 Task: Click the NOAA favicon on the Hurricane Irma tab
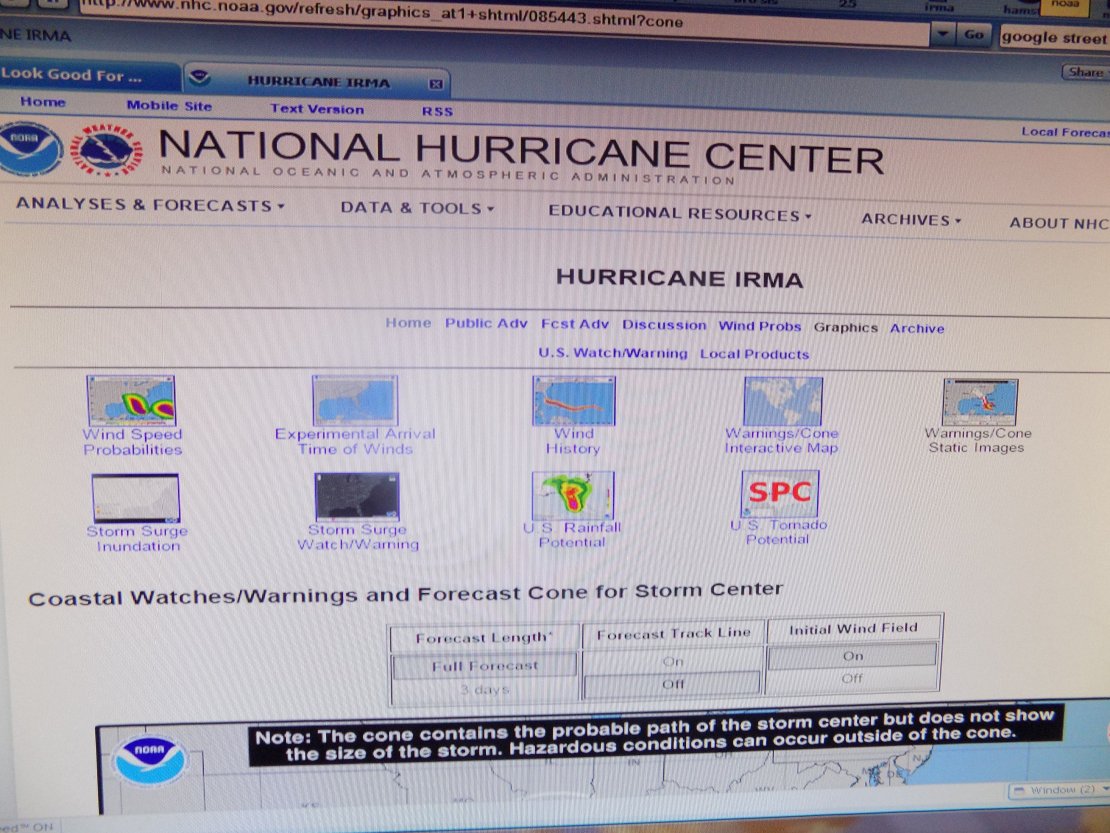click(x=200, y=77)
